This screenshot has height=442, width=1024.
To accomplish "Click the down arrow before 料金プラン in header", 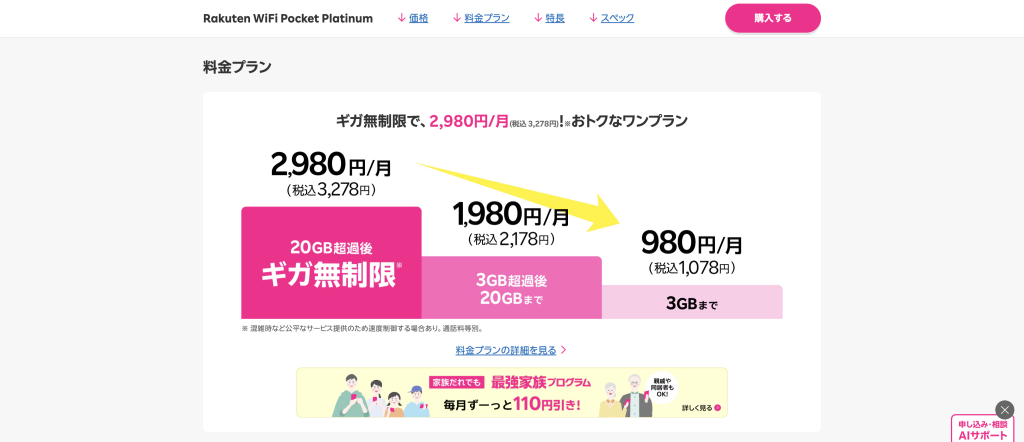I will tap(457, 18).
